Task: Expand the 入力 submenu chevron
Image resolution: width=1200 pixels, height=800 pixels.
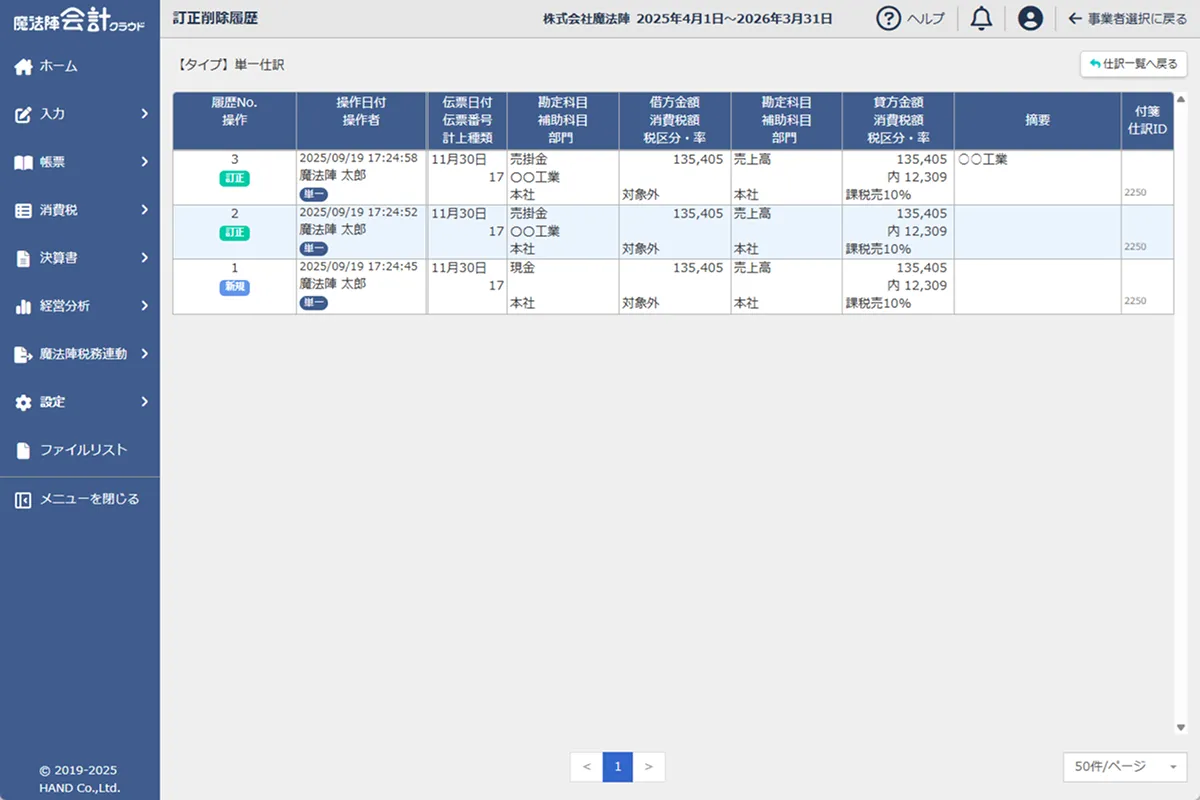Action: pyautogui.click(x=144, y=114)
